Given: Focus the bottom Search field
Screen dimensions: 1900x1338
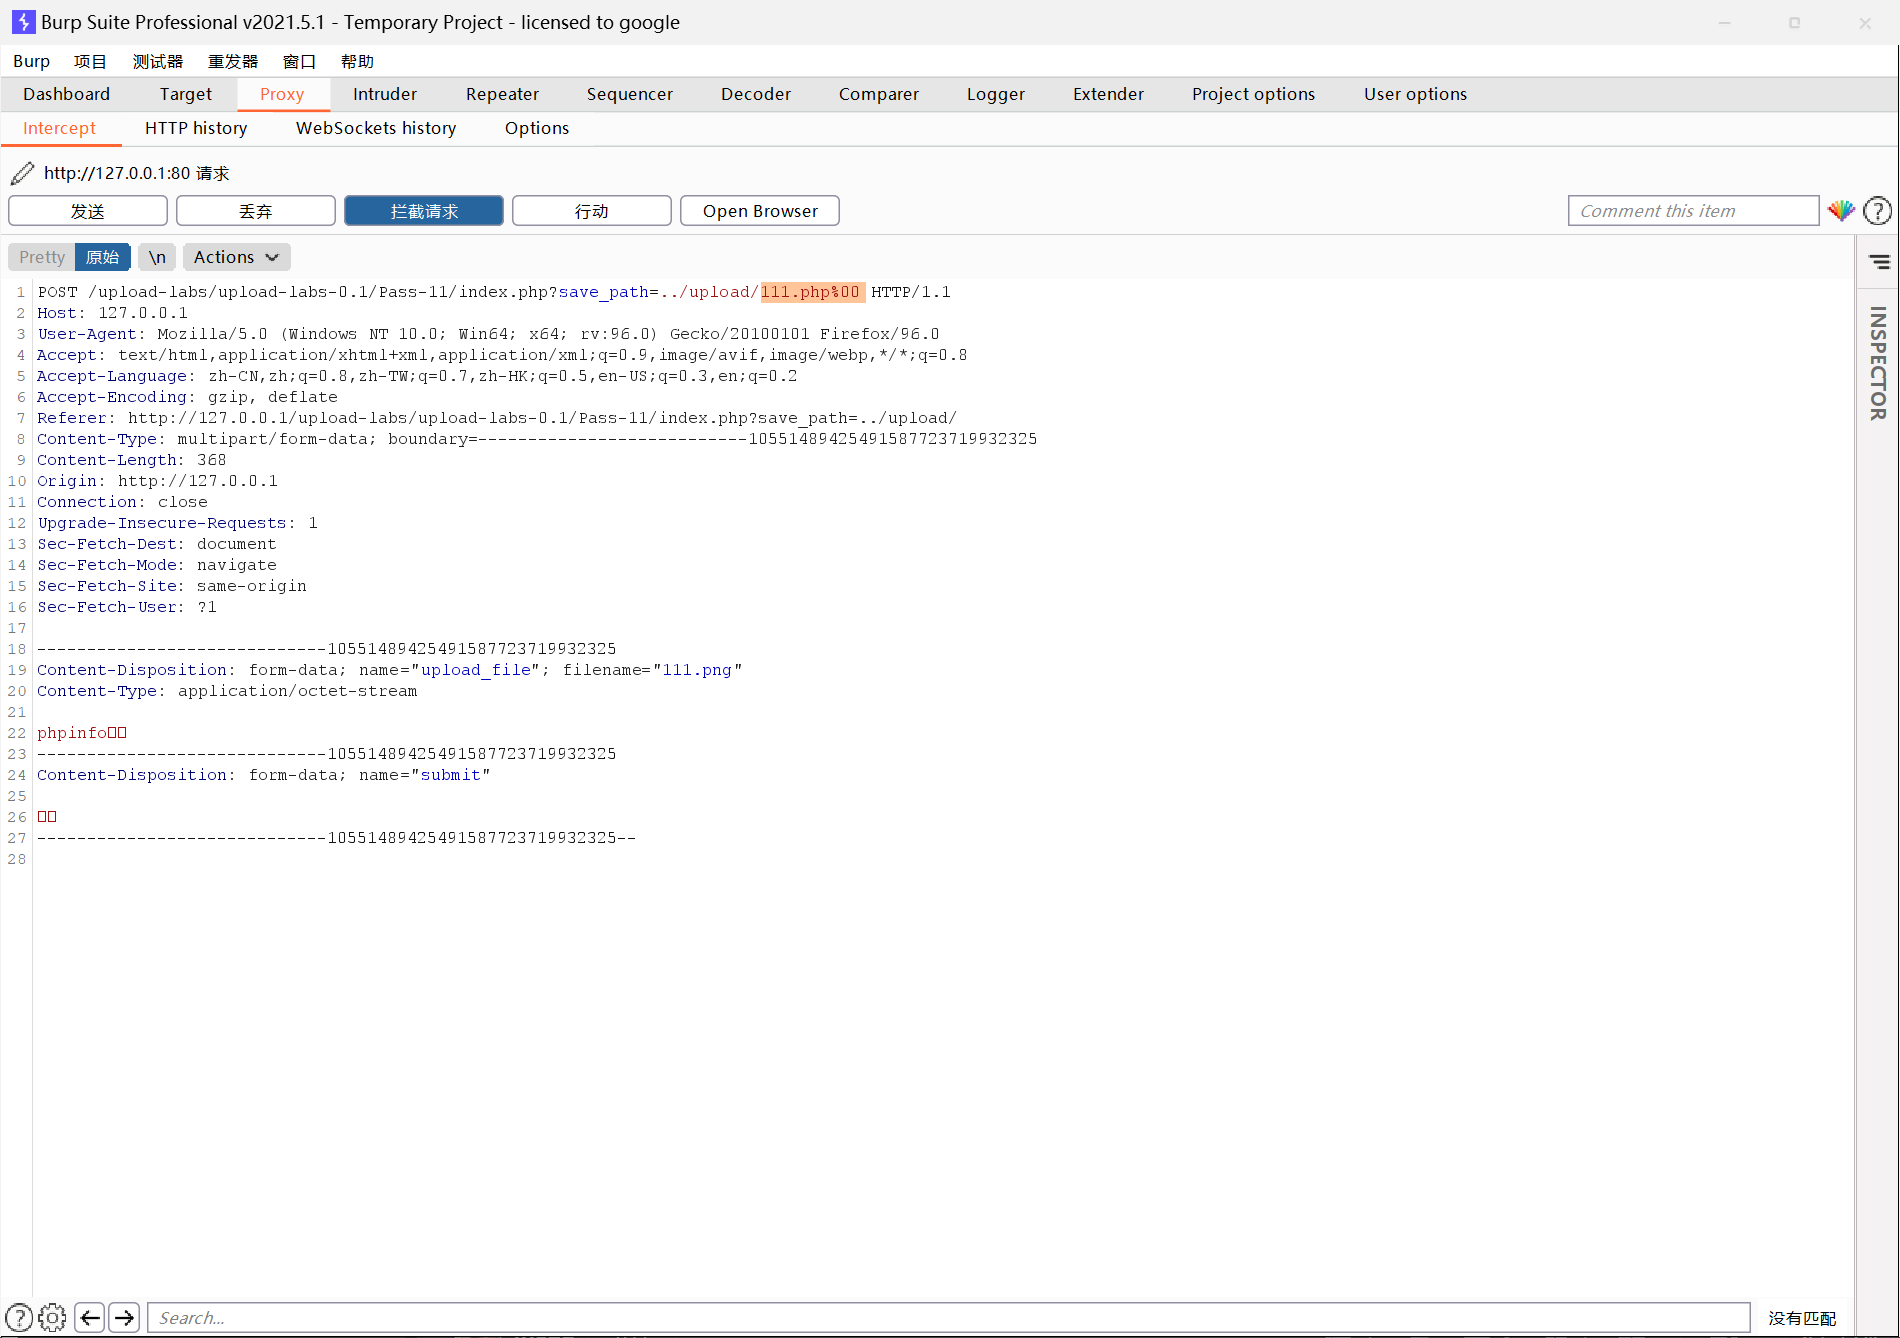Looking at the screenshot, I should click(948, 1317).
